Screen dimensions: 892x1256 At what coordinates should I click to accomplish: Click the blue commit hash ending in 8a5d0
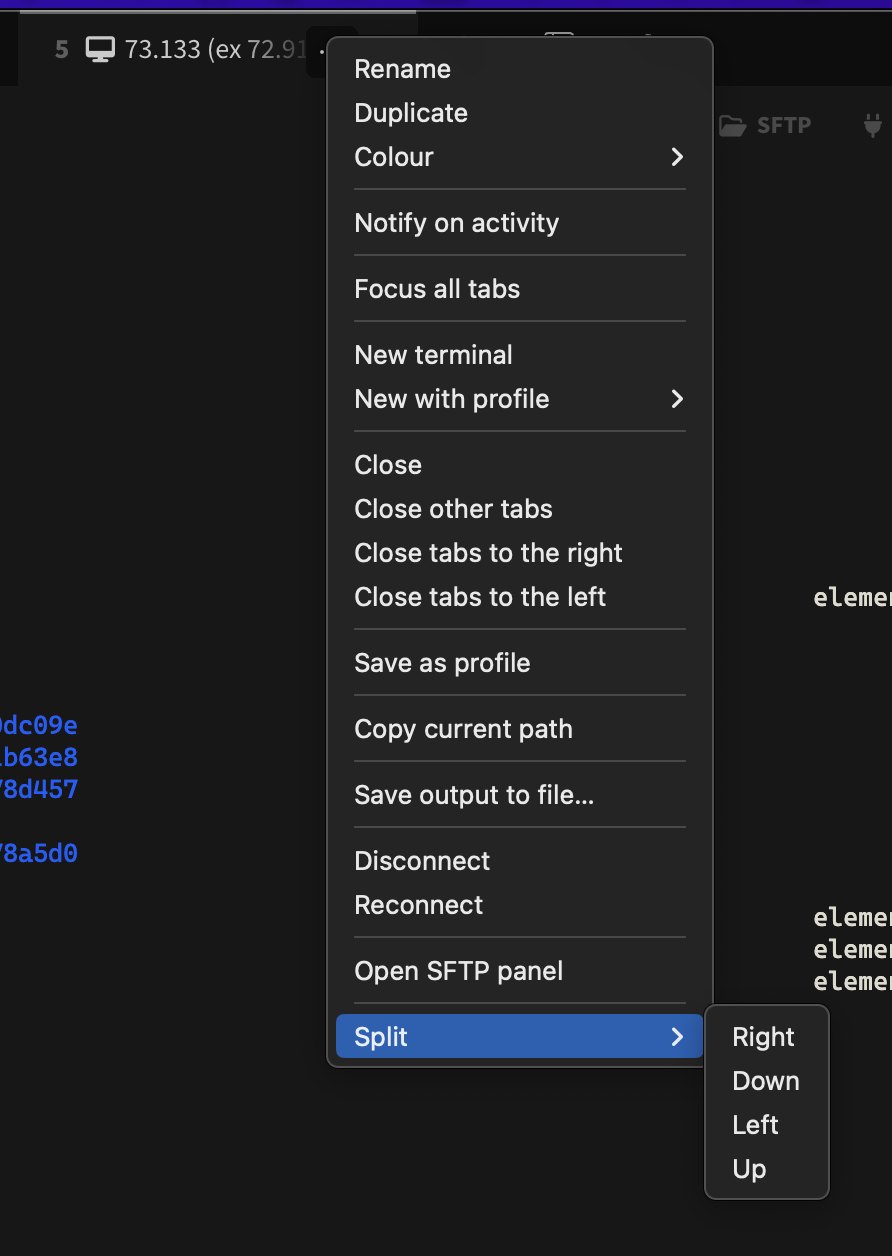39,853
